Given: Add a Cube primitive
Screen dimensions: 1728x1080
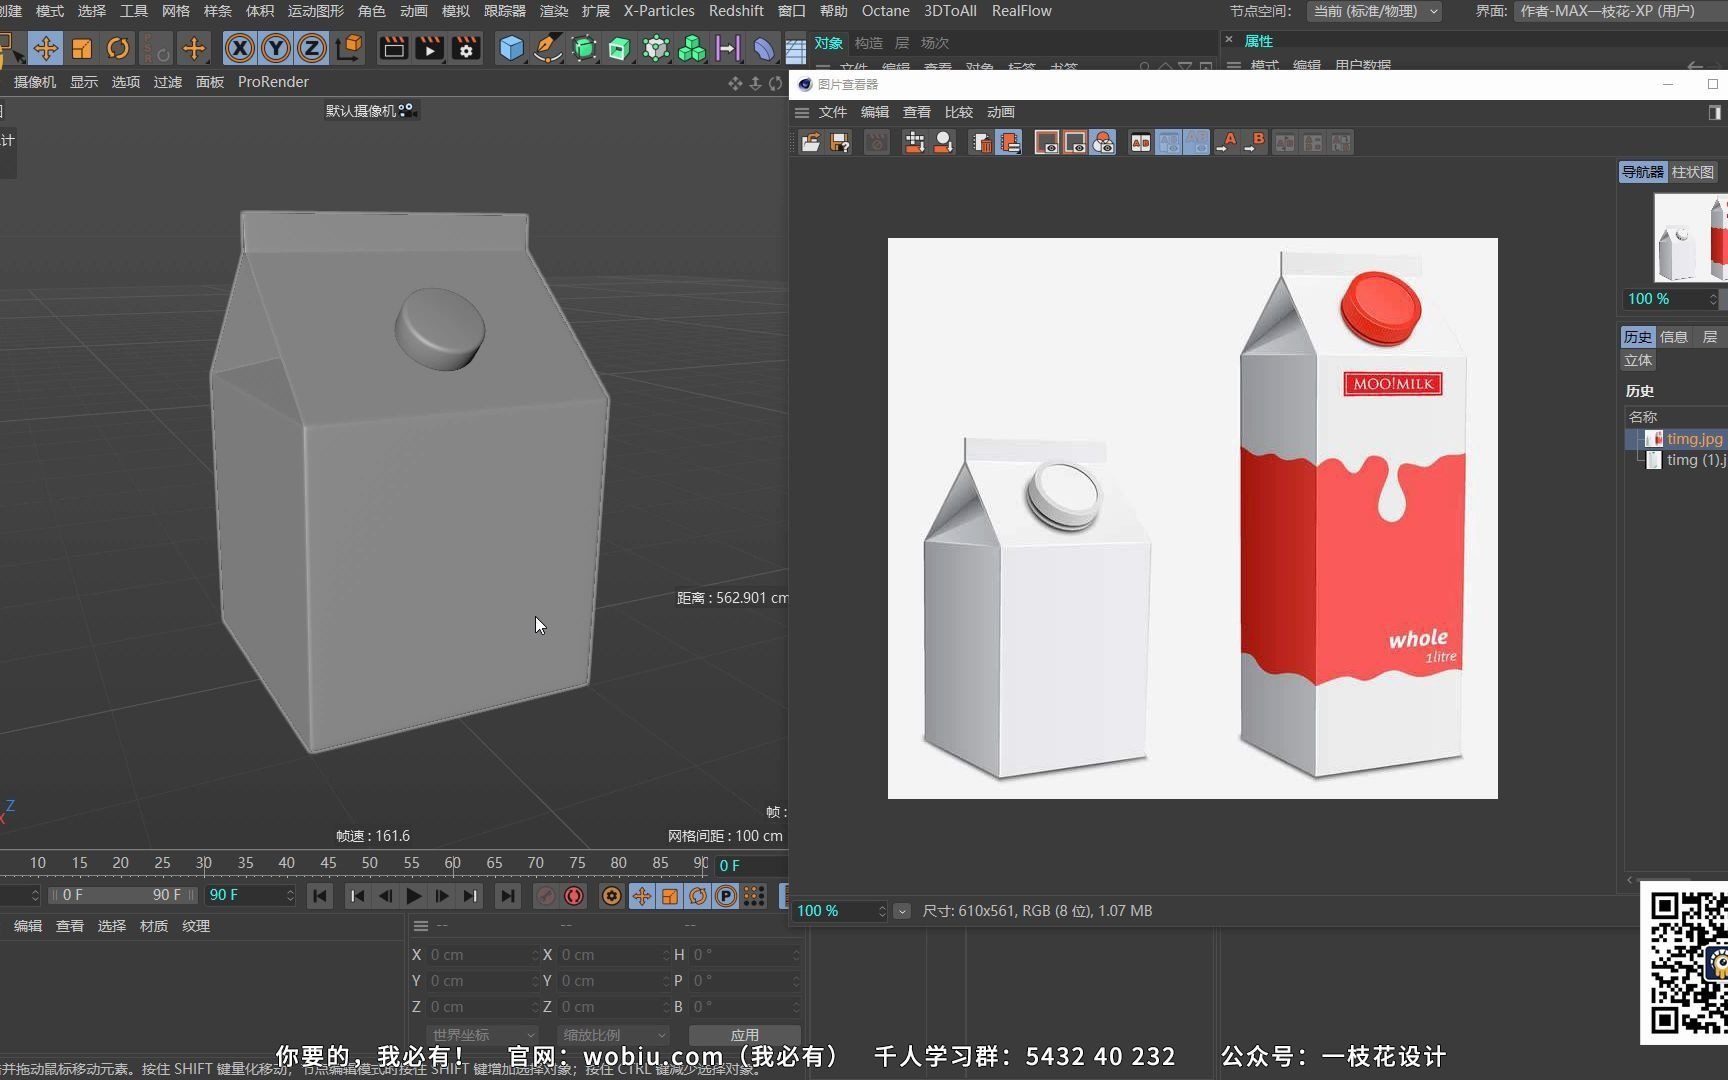Looking at the screenshot, I should click(x=511, y=48).
